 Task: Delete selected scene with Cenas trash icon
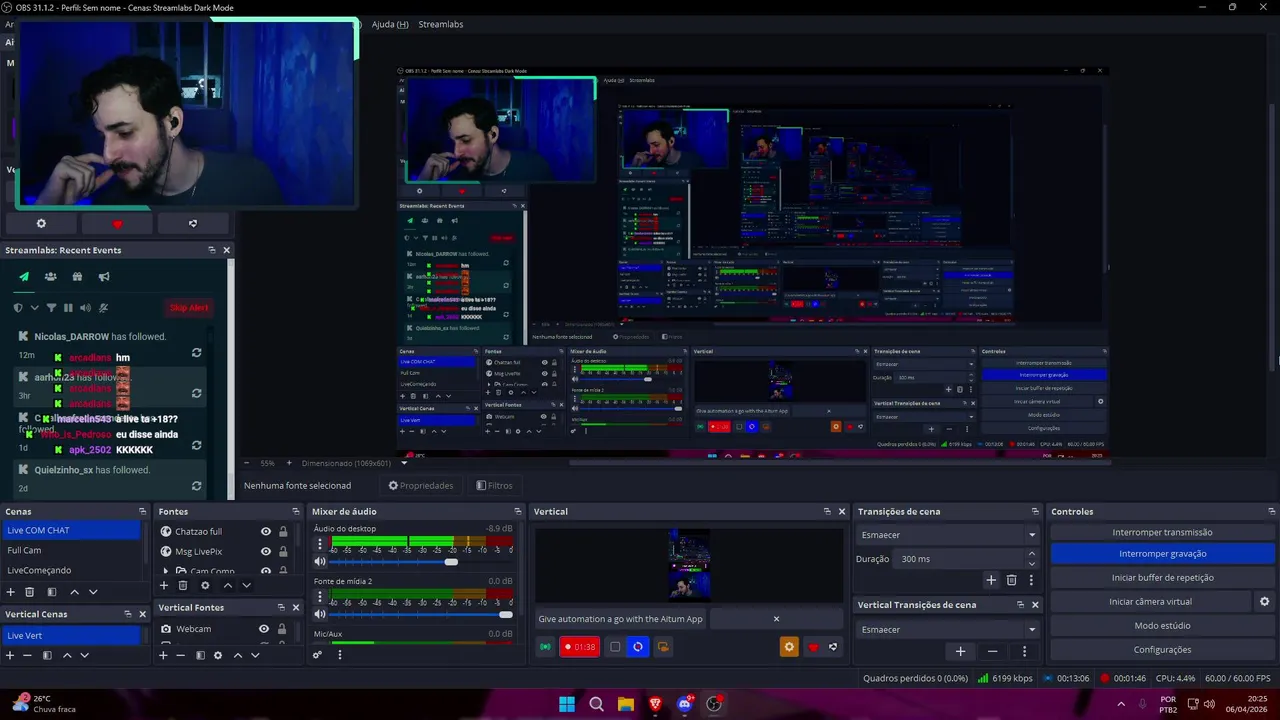coord(29,592)
